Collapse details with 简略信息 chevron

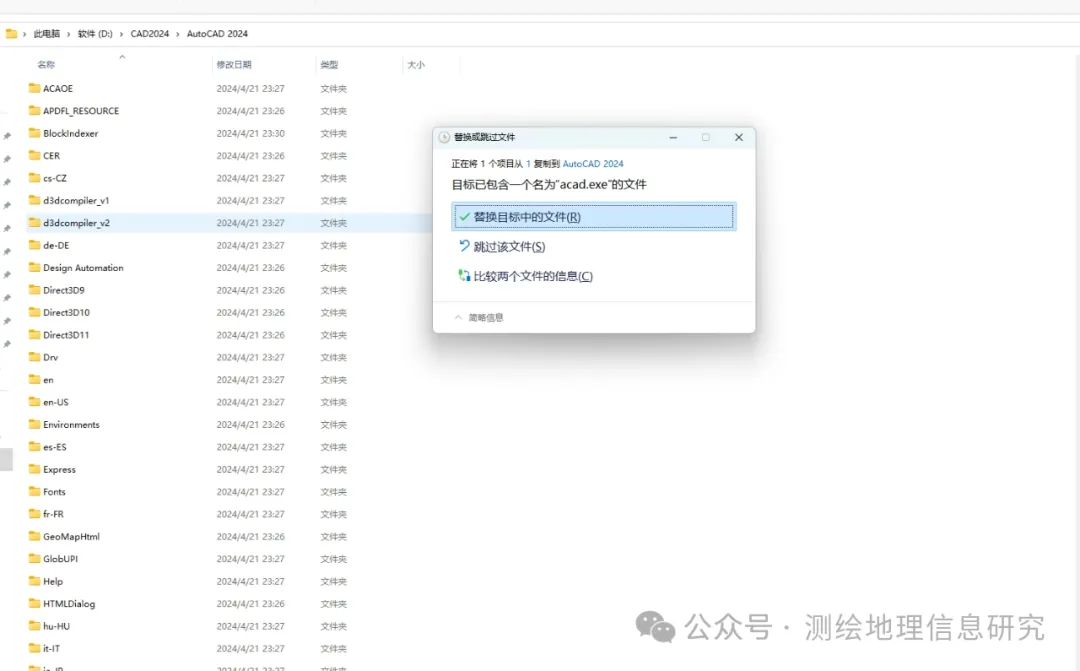coord(458,318)
